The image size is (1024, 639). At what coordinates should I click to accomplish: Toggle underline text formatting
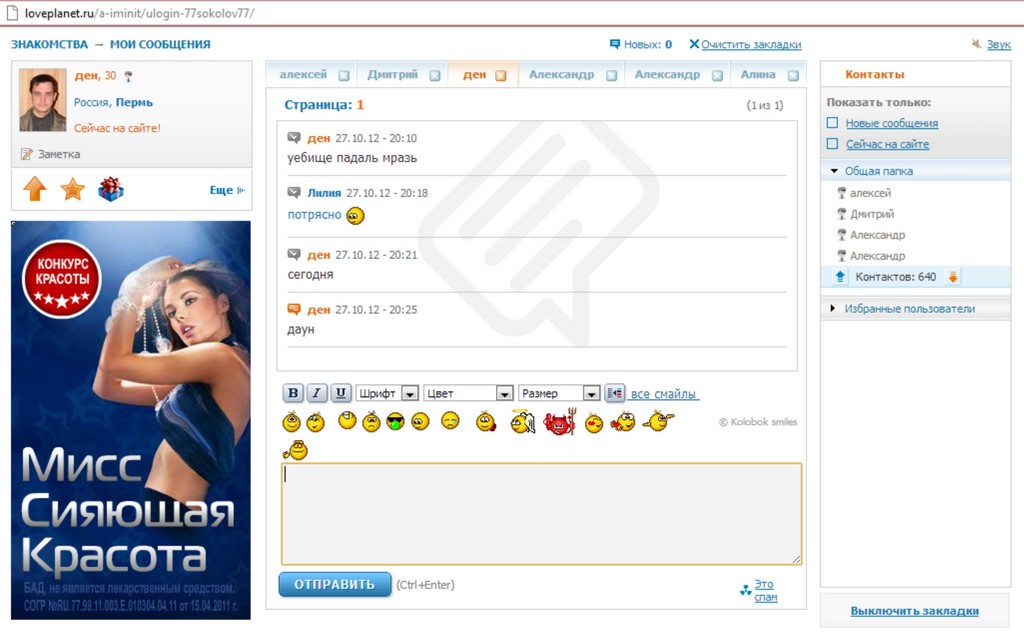(341, 393)
